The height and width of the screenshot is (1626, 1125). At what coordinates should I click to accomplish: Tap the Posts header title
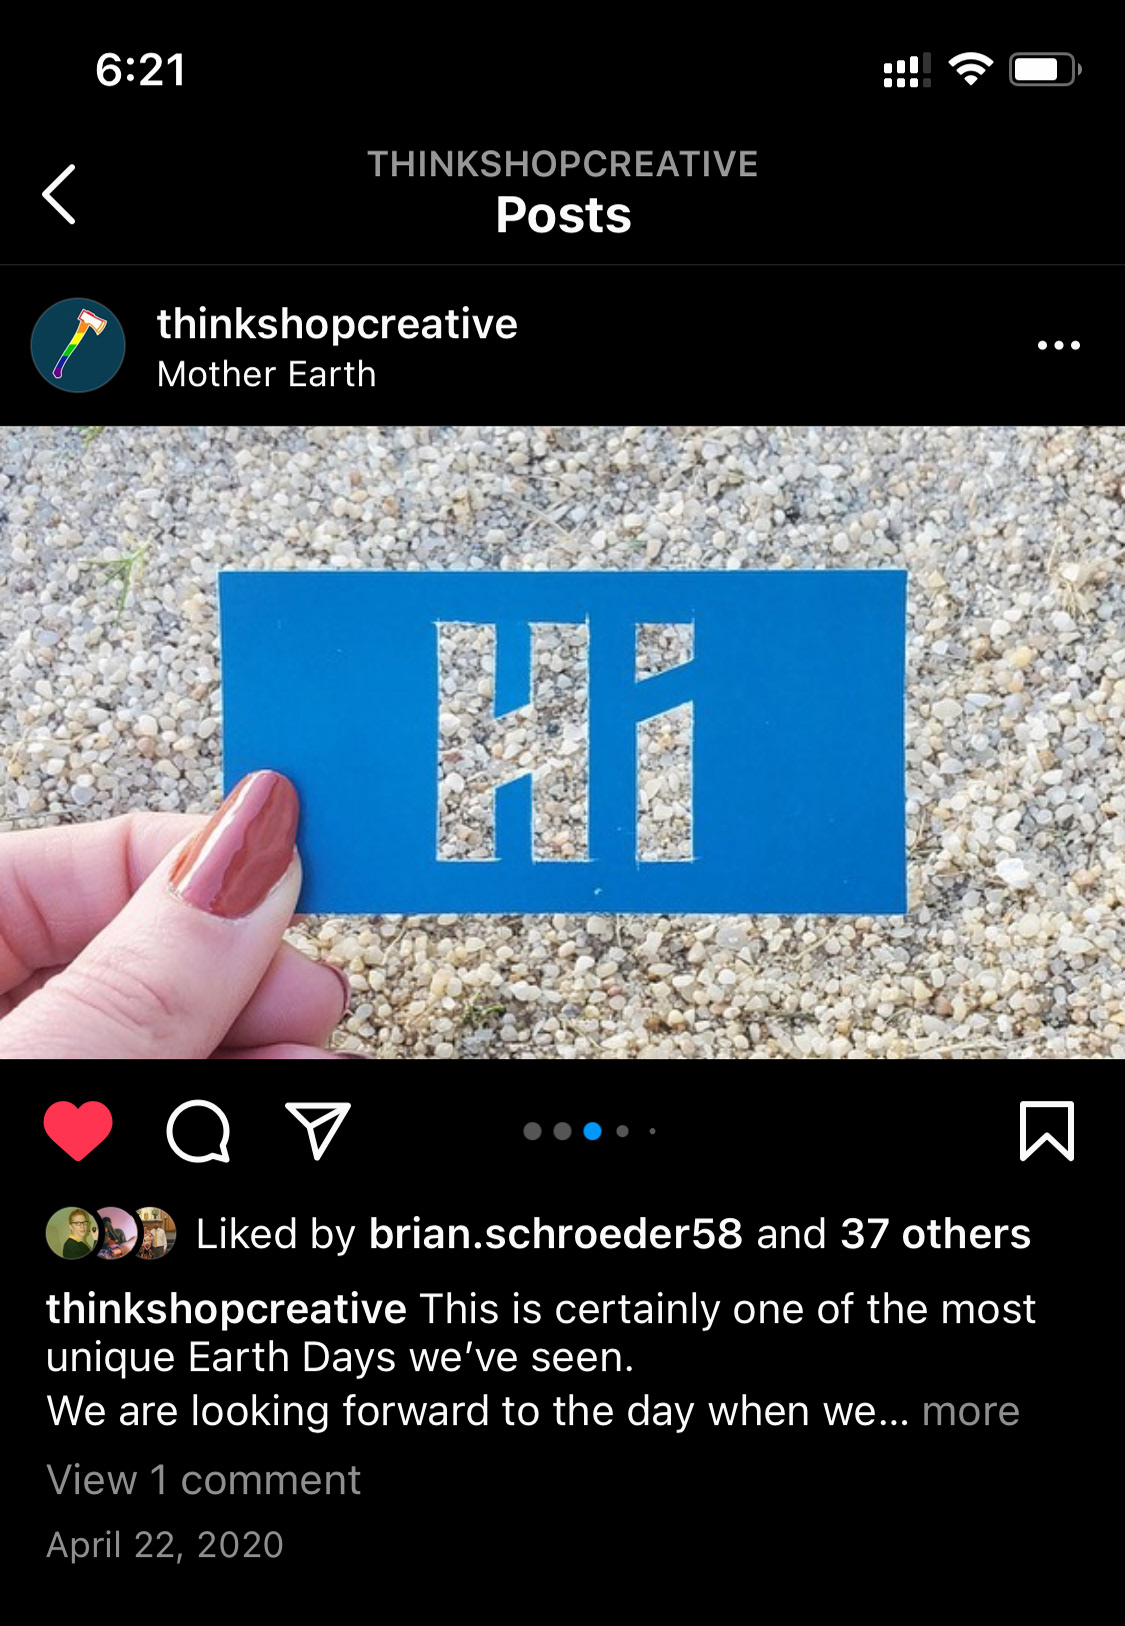[563, 215]
